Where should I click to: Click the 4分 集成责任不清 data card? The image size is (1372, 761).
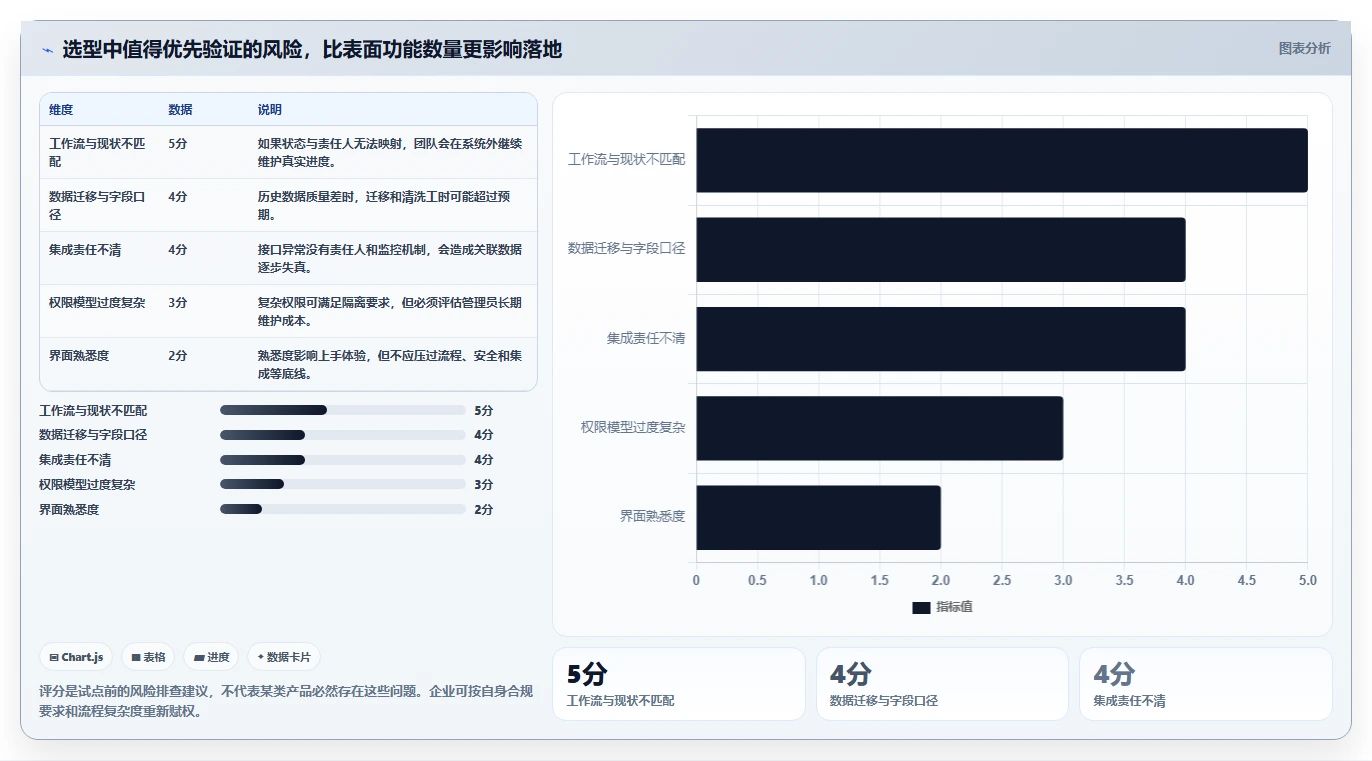(x=1205, y=684)
